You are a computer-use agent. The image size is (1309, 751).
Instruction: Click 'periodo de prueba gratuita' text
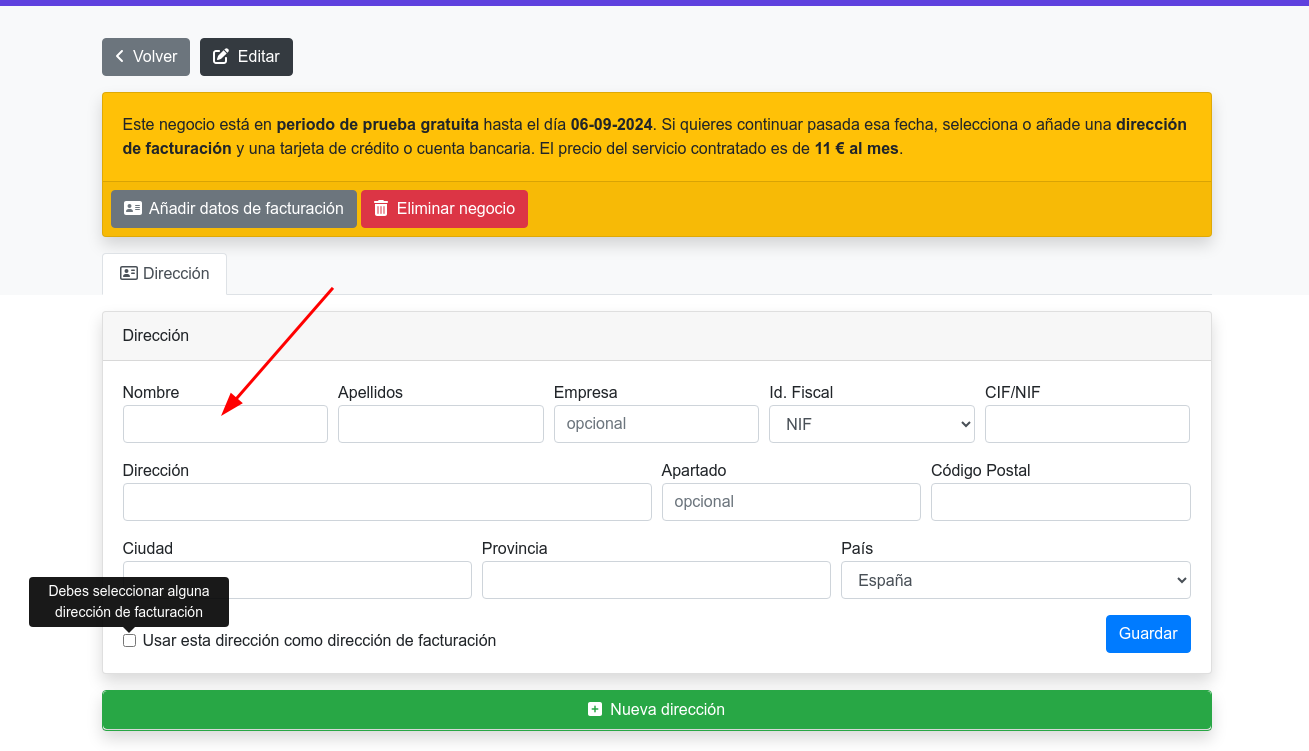(x=377, y=125)
